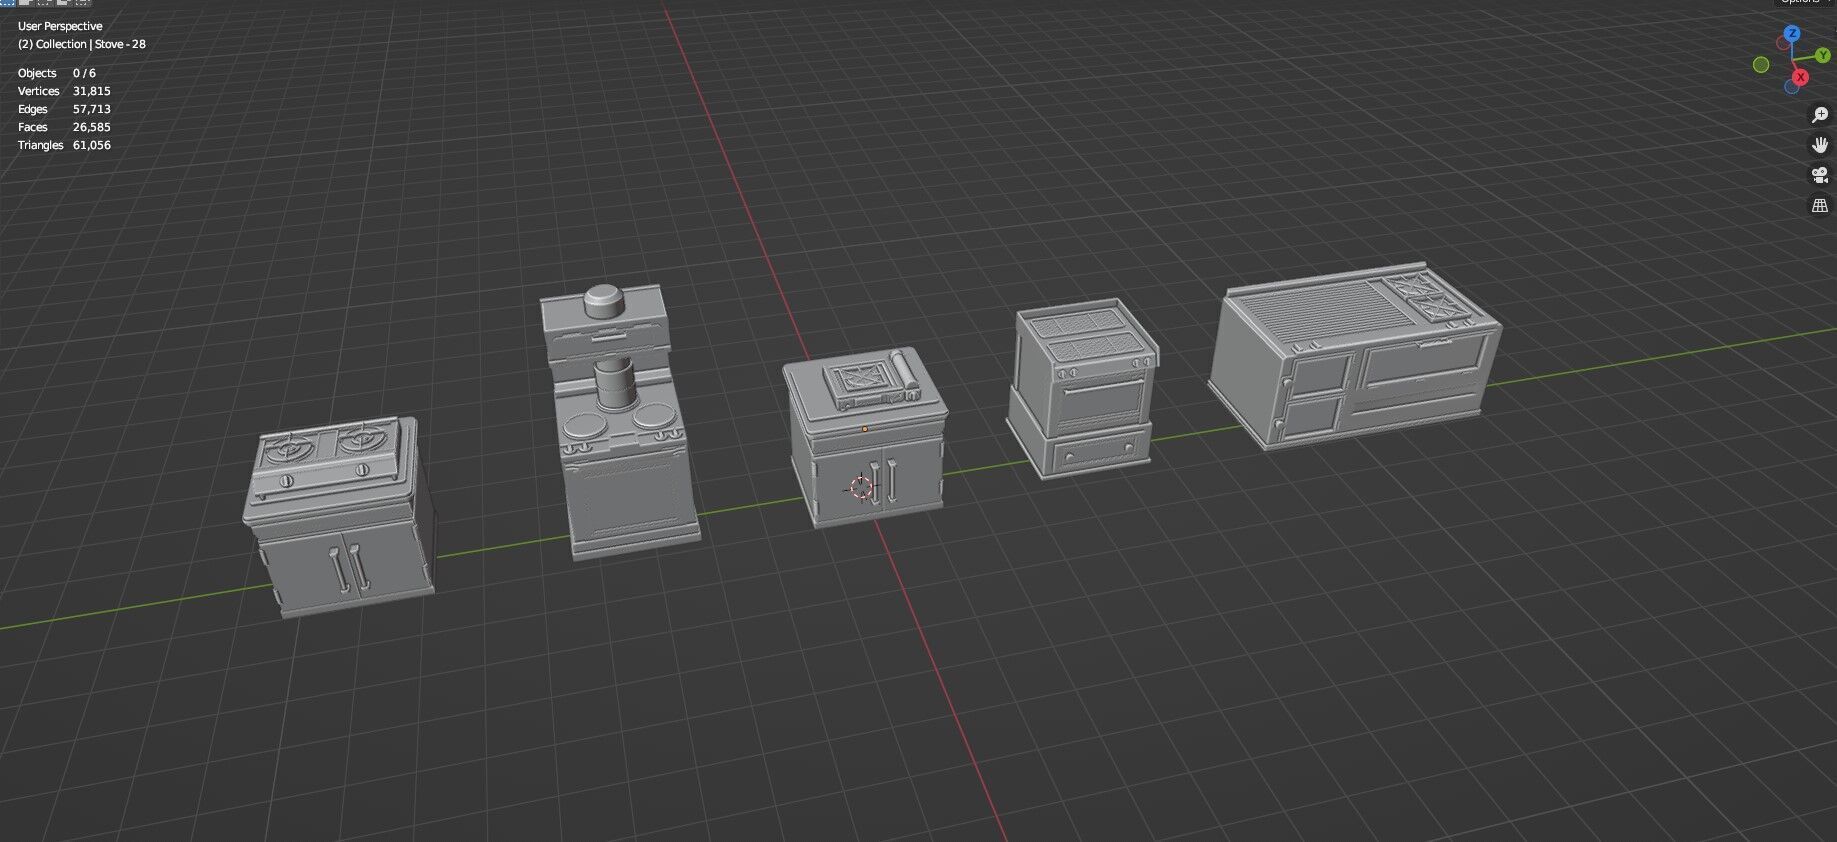Click the 'Faces' statistics label
The image size is (1837, 842).
[x=32, y=127]
